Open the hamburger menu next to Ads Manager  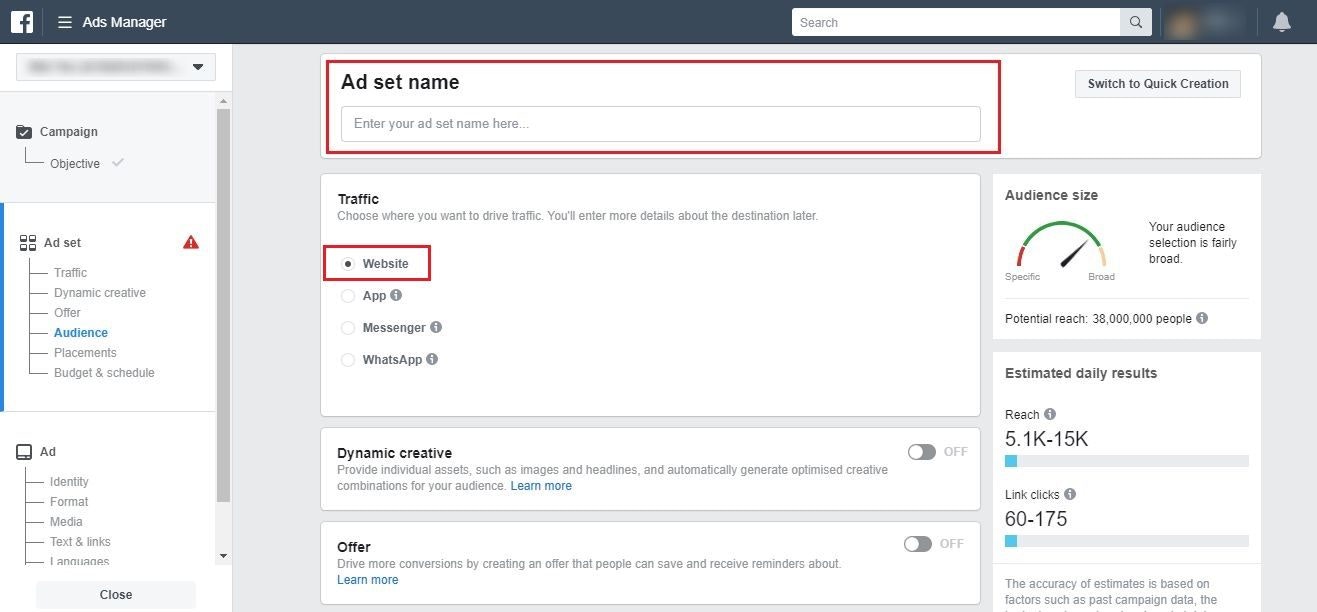[65, 22]
